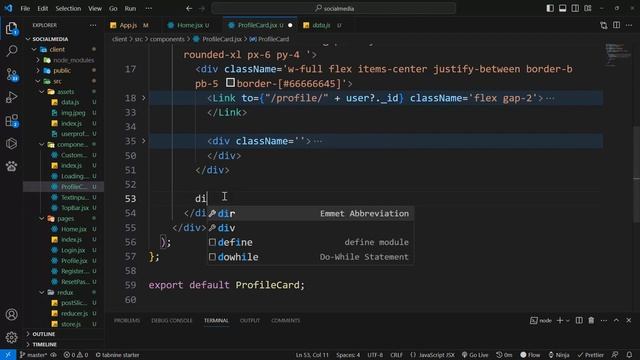
Task: Open the Run menu
Action: [x=130, y=8]
